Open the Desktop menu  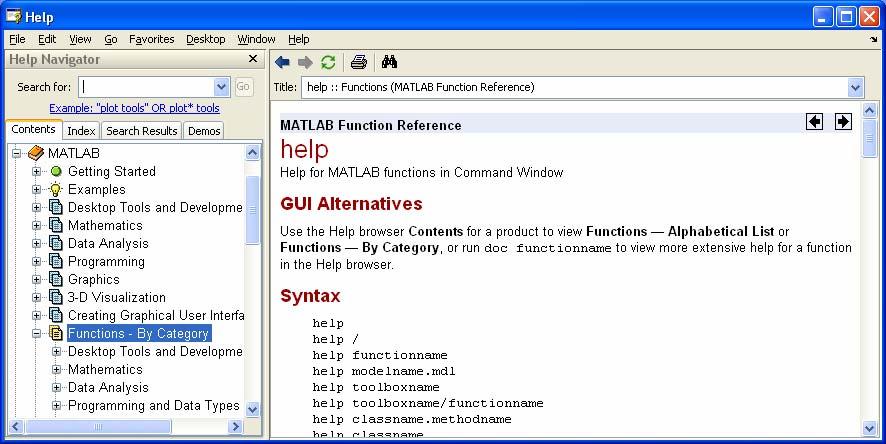(x=206, y=39)
